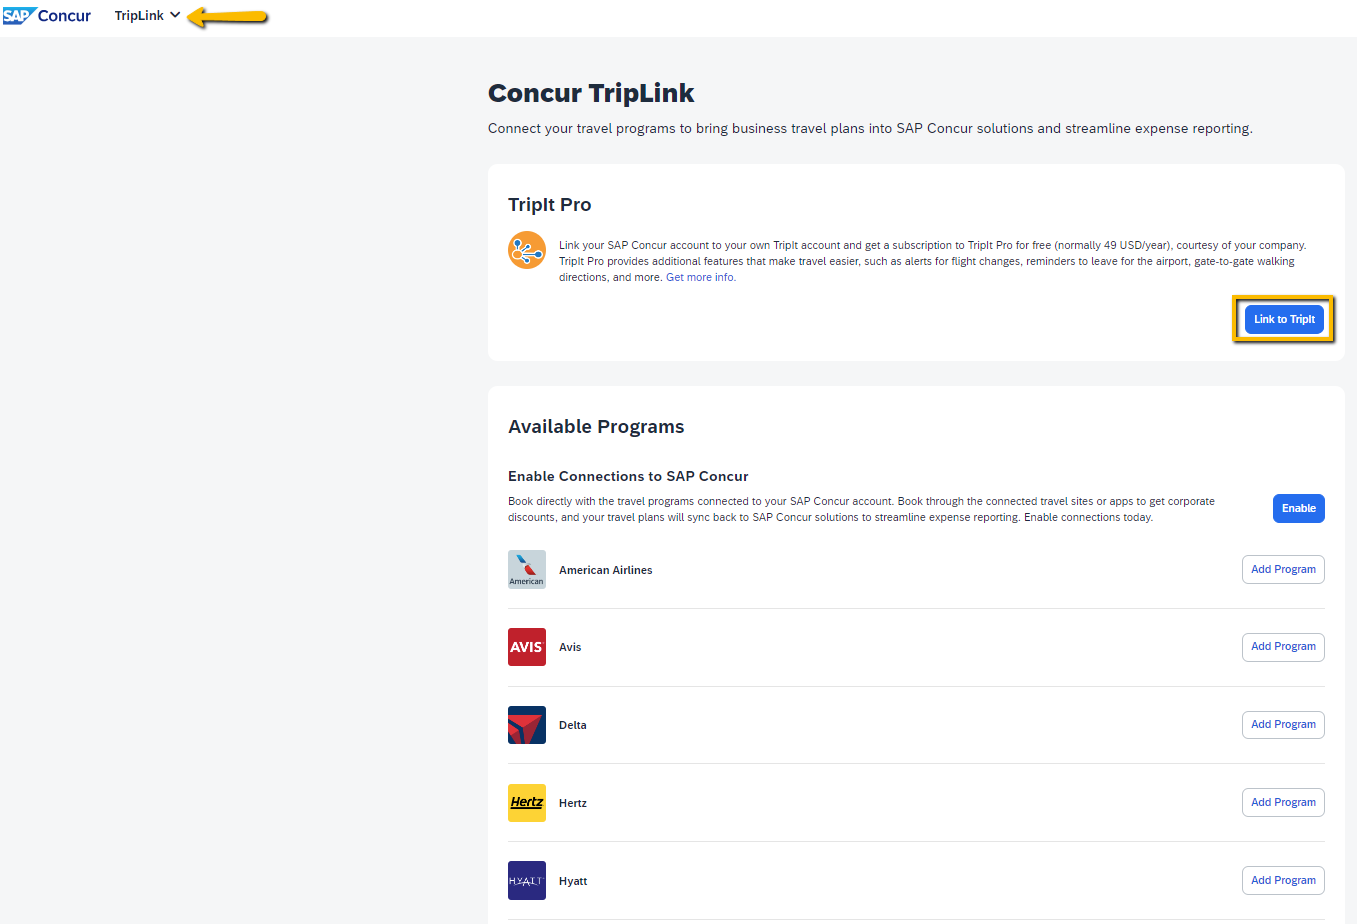This screenshot has height=924, width=1357.
Task: Click the American Airlines logo icon
Action: (527, 569)
